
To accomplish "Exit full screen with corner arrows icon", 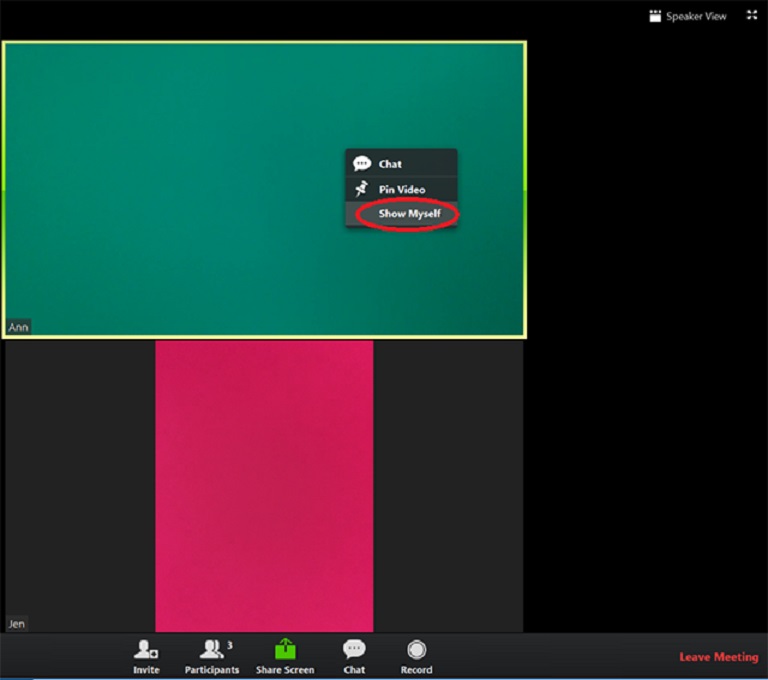I will tap(752, 15).
